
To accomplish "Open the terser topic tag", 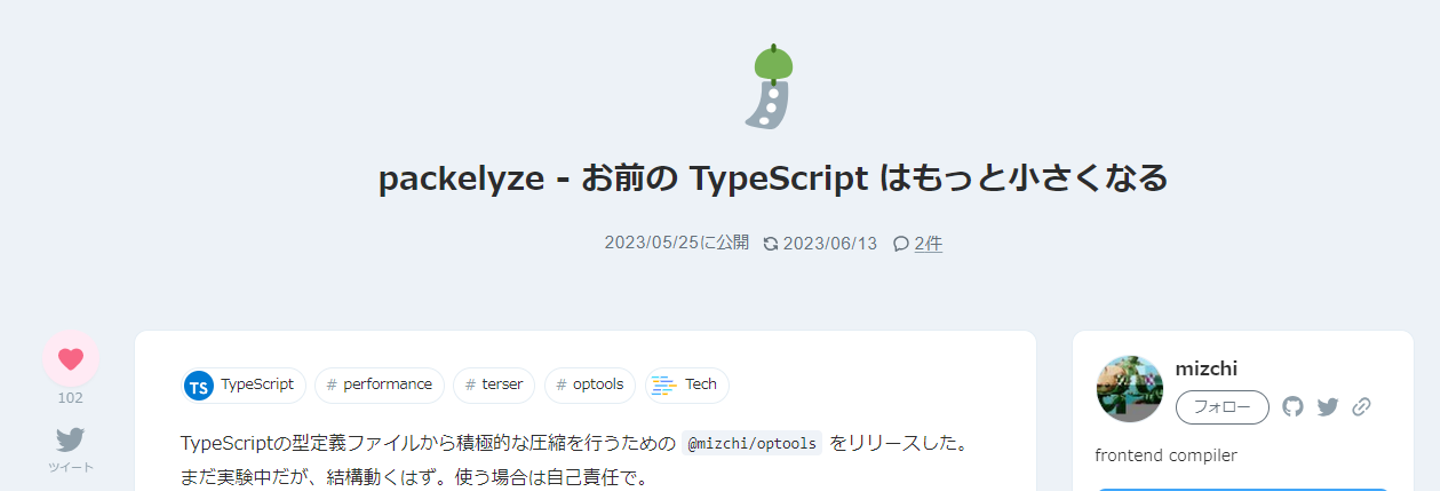I will (494, 385).
